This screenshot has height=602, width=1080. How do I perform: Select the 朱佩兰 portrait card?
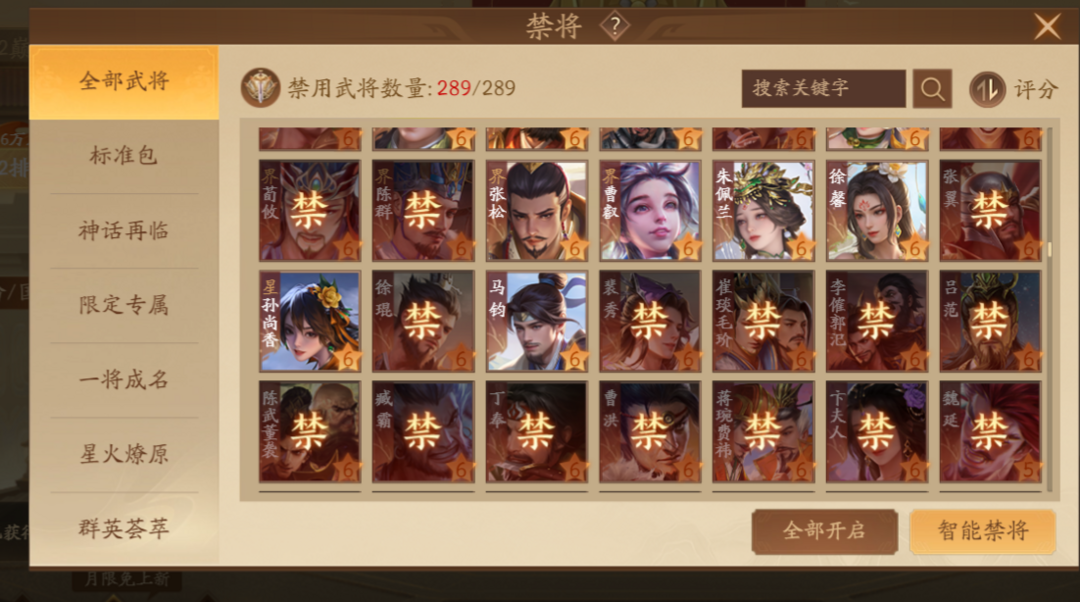tap(763, 211)
